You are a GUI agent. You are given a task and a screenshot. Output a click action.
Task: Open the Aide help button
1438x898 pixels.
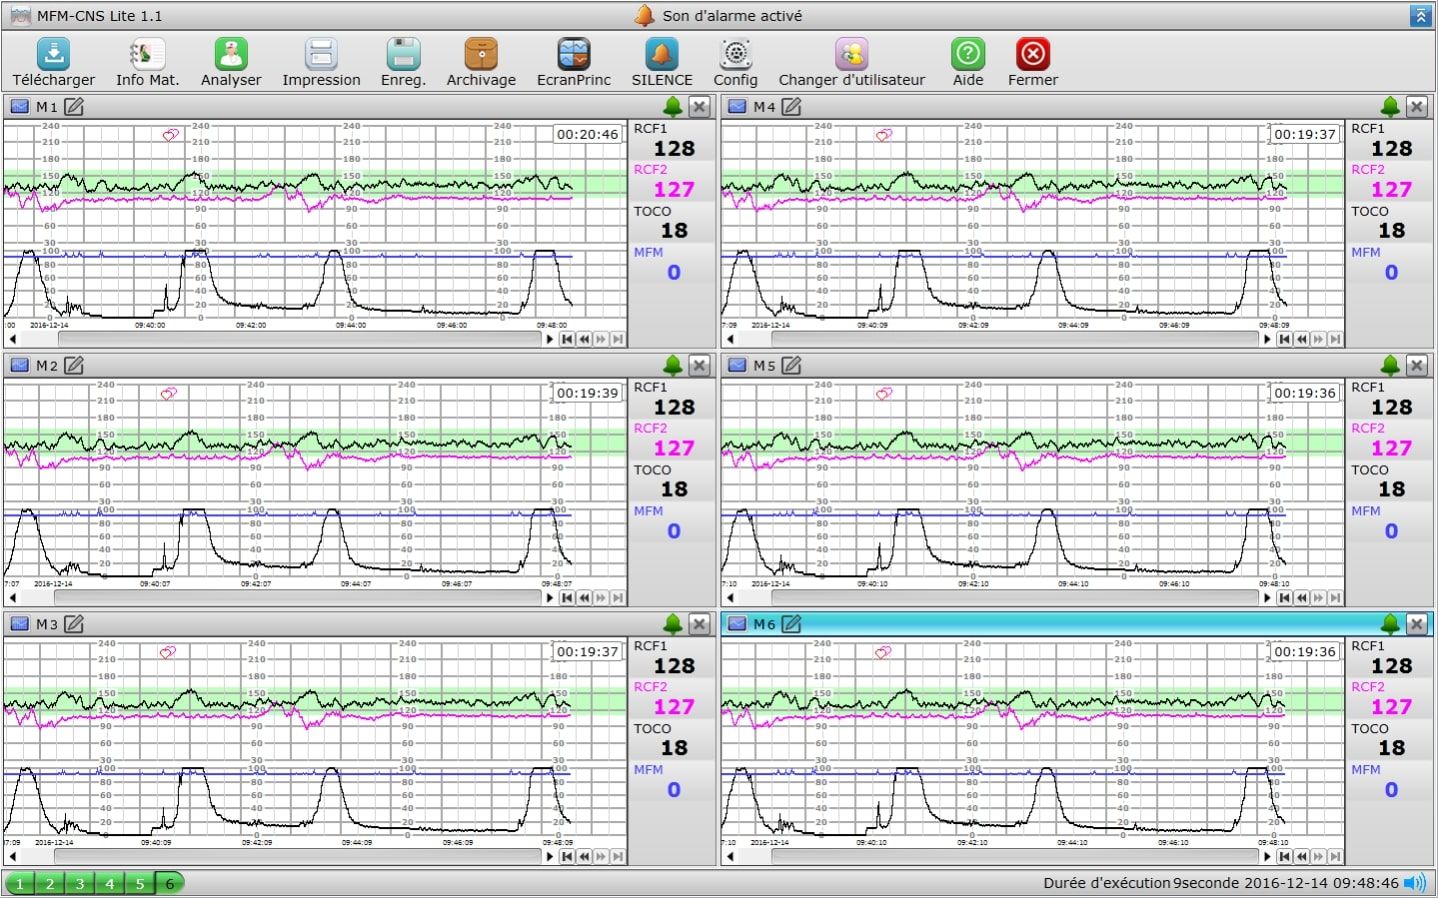pyautogui.click(x=967, y=54)
